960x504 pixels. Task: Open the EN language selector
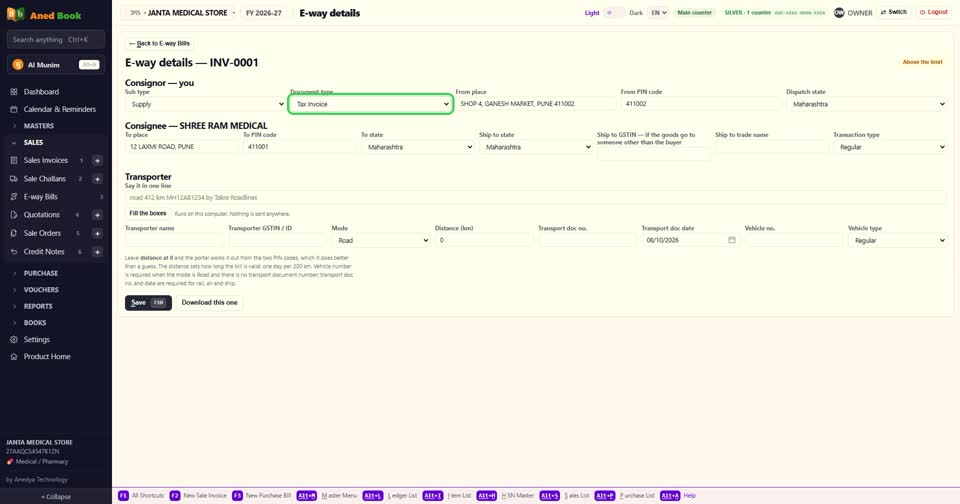tap(659, 12)
